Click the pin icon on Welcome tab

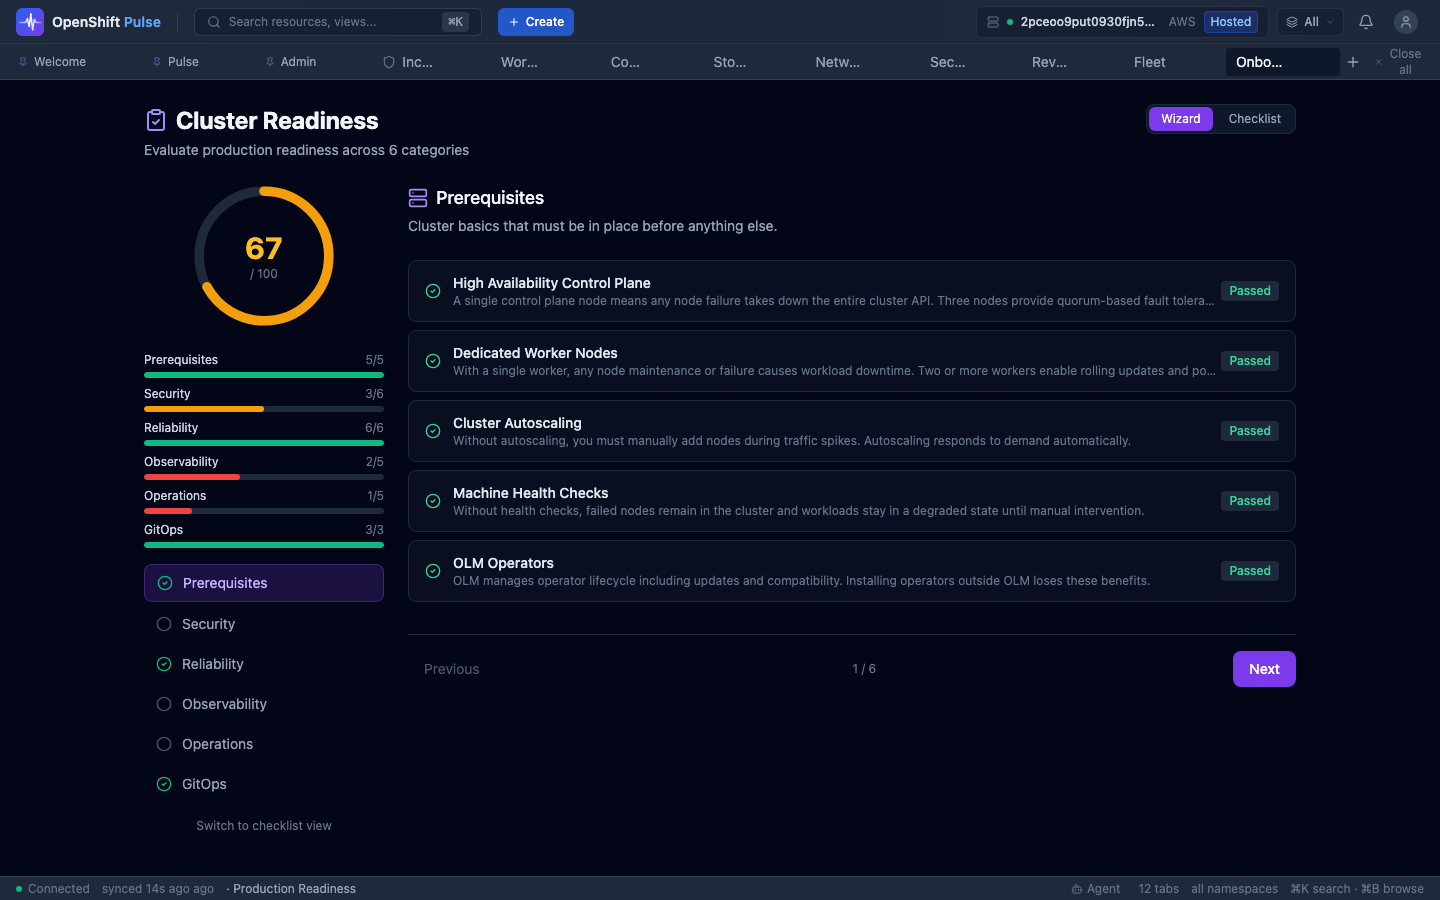[x=23, y=62]
